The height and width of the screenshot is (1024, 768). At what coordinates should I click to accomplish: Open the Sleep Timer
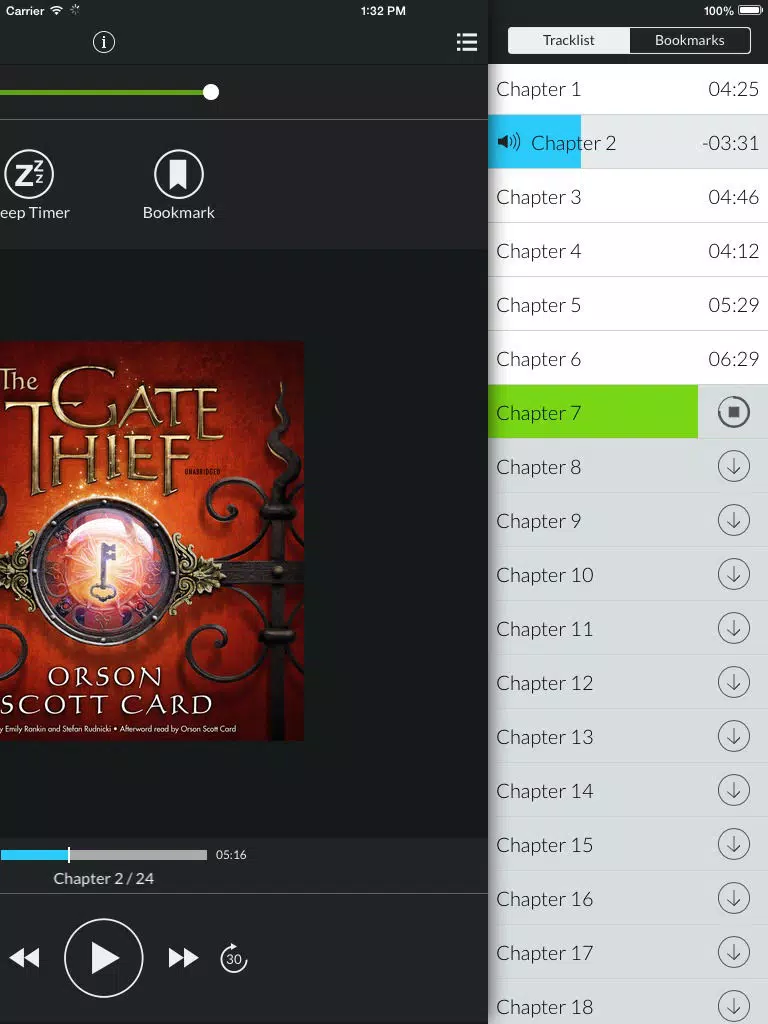click(x=31, y=185)
